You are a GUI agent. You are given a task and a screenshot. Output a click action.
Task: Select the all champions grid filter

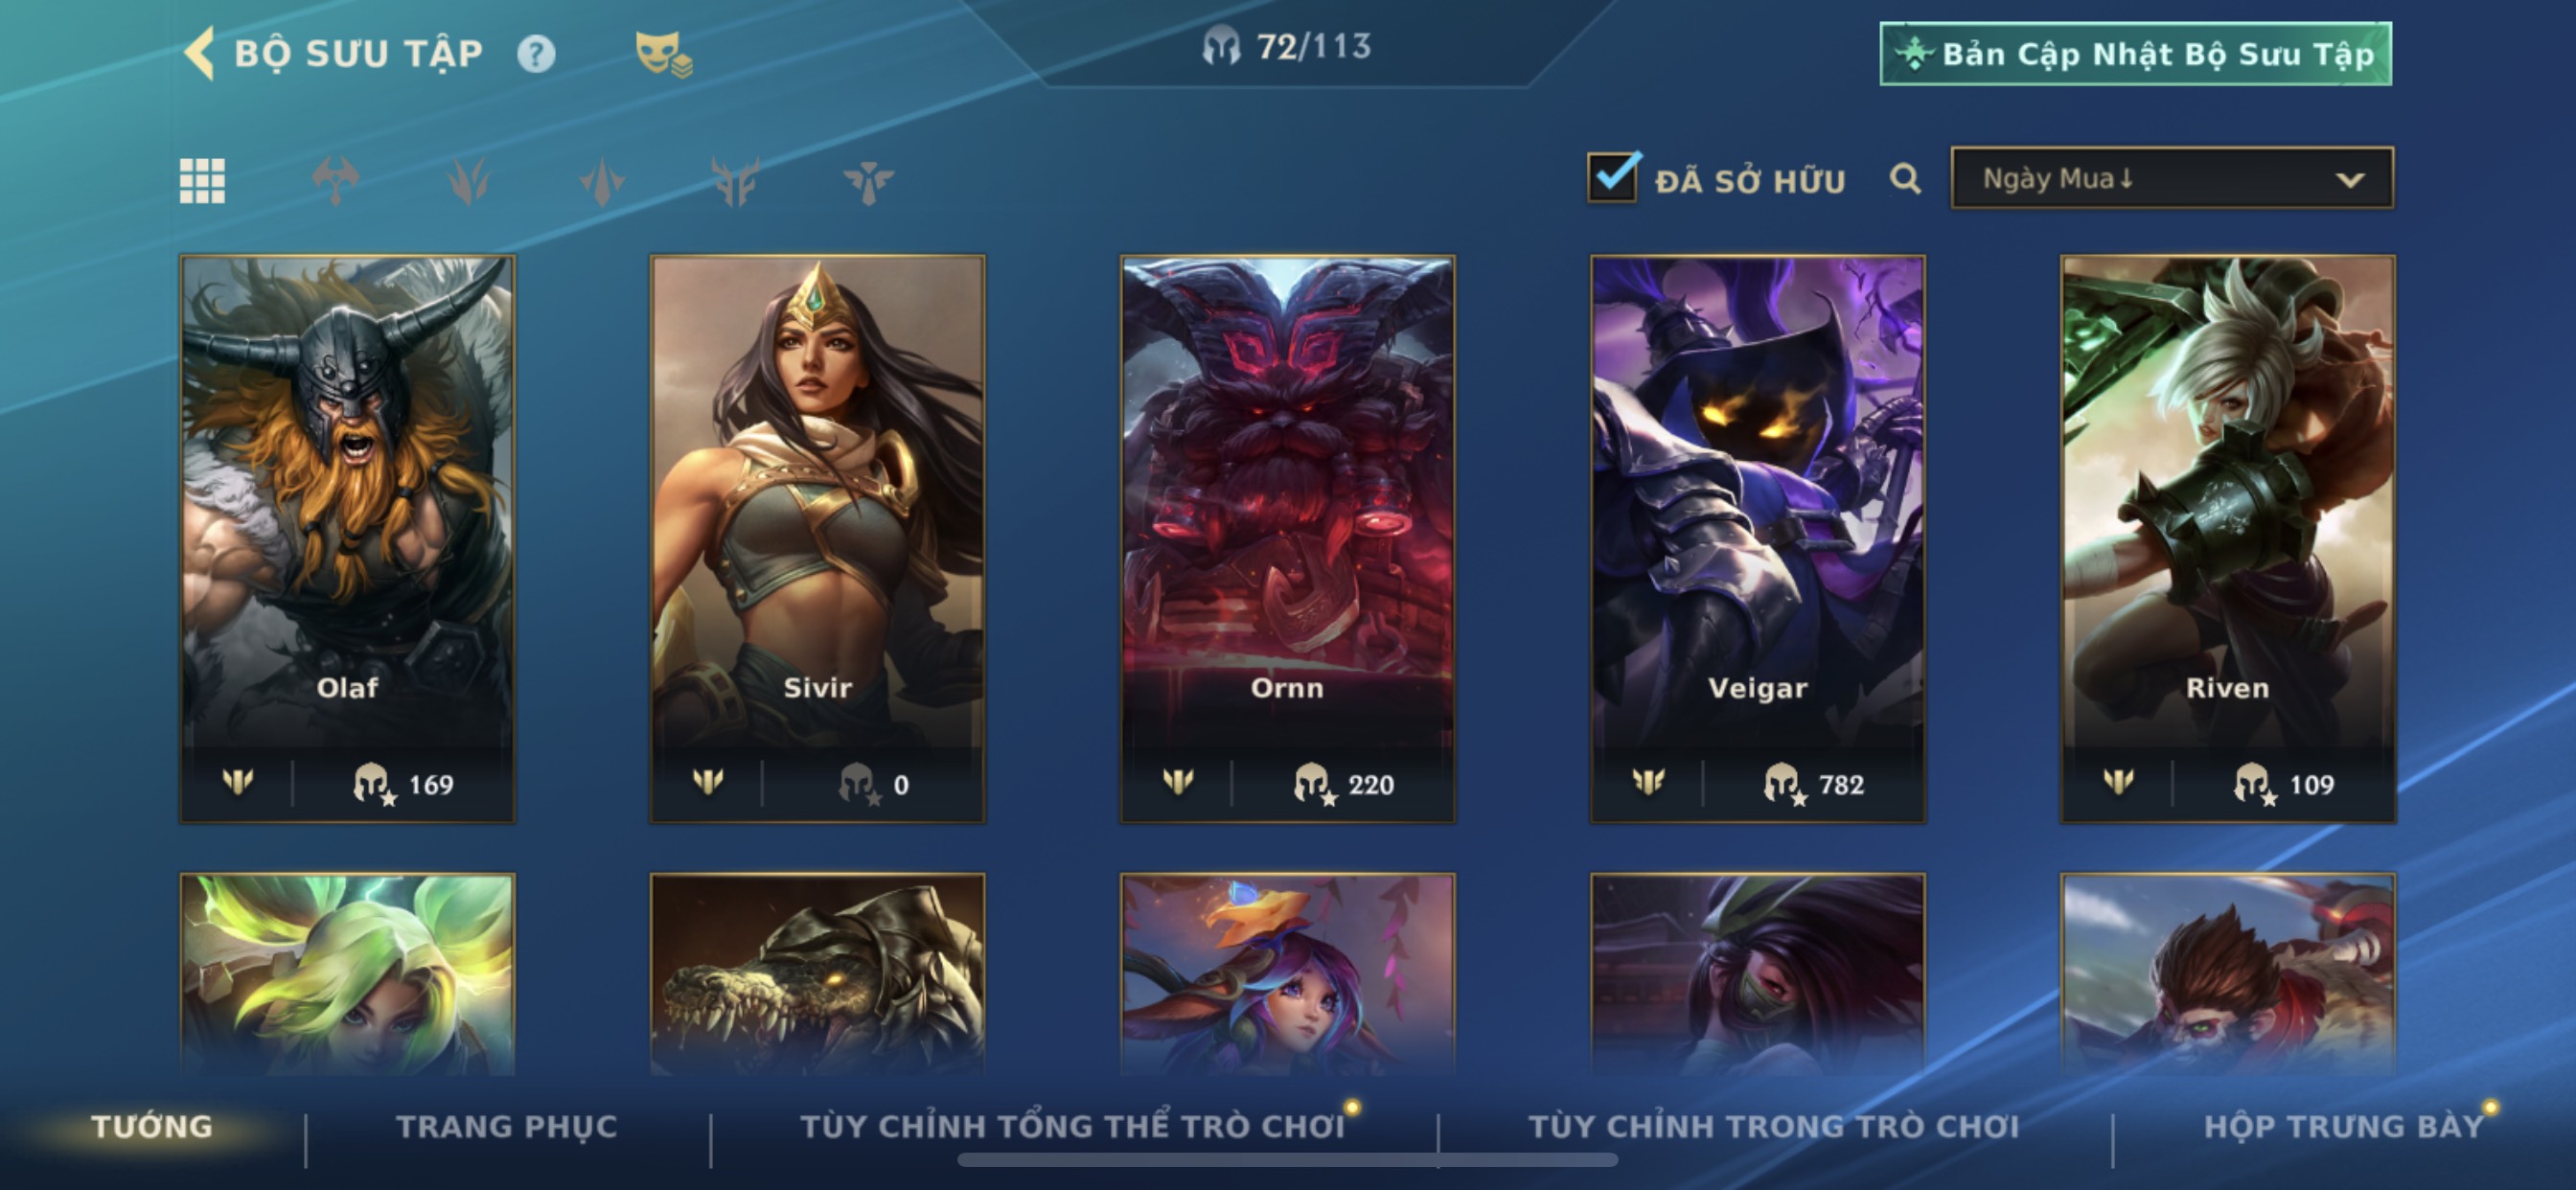202,181
